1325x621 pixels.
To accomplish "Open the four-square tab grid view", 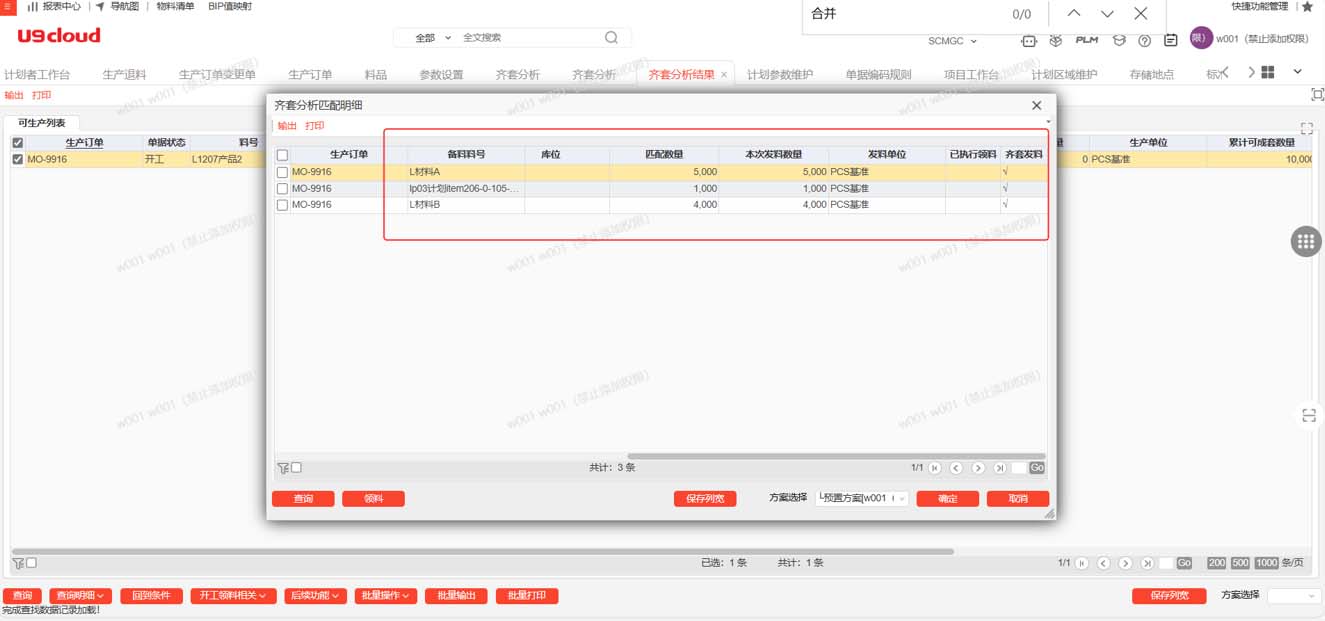I will coord(1268,72).
